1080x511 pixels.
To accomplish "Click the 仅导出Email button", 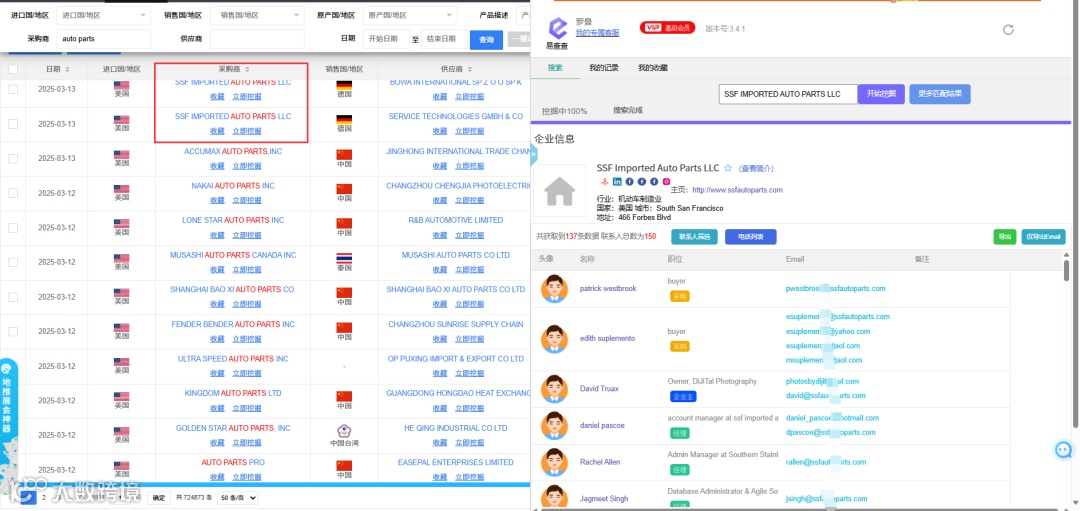I will pyautogui.click(x=1043, y=237).
